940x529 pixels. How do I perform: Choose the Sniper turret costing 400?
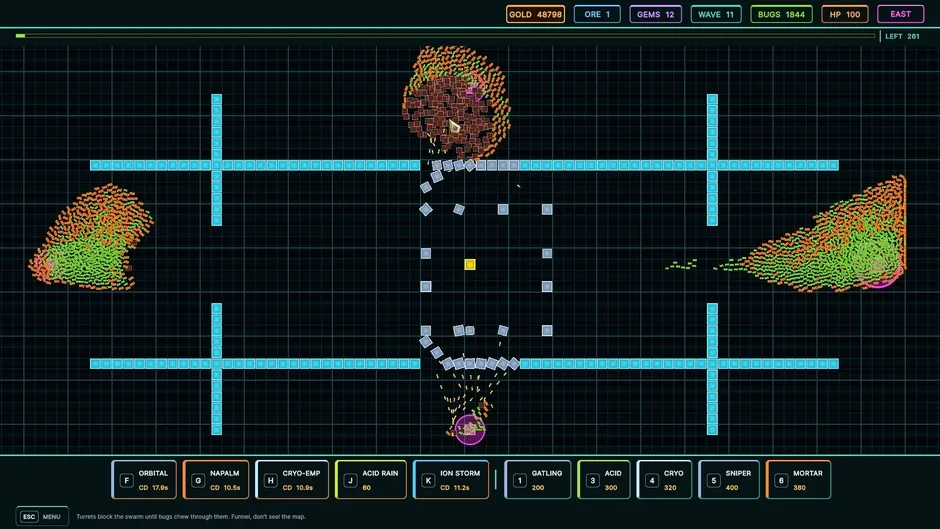pos(729,480)
